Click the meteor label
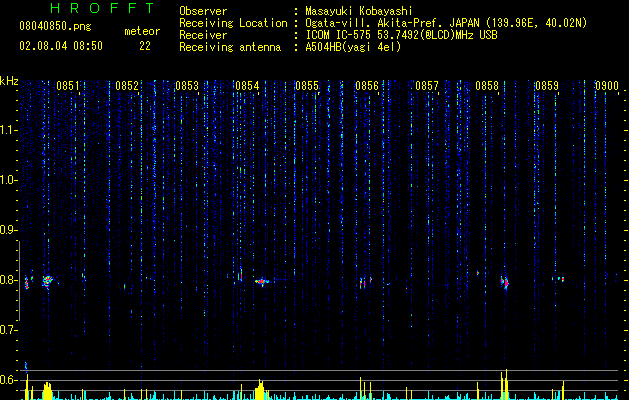The height and width of the screenshot is (400, 629). pyautogui.click(x=142, y=31)
